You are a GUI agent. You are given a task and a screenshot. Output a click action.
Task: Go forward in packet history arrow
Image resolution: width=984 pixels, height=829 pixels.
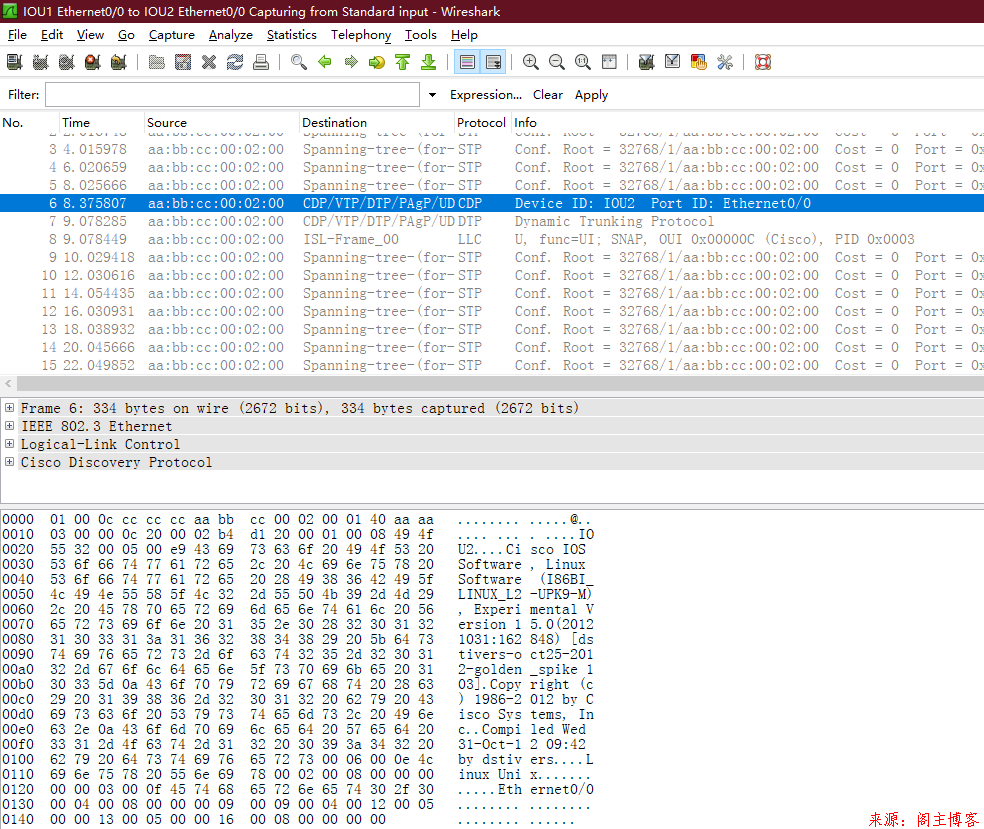[351, 62]
